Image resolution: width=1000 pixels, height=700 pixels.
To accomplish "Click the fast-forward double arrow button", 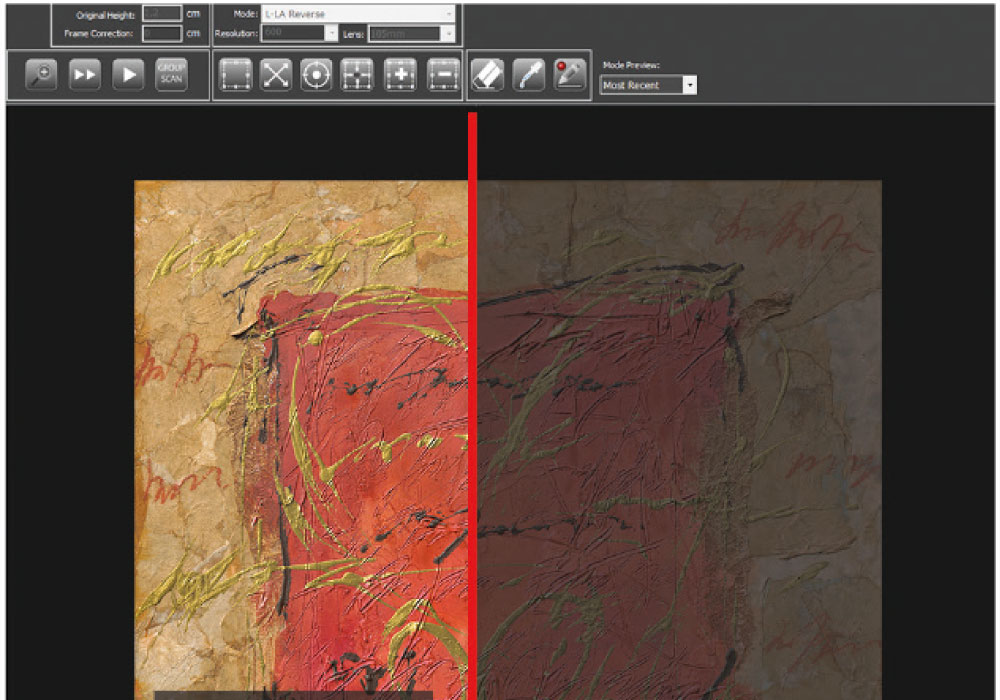I will click(85, 75).
